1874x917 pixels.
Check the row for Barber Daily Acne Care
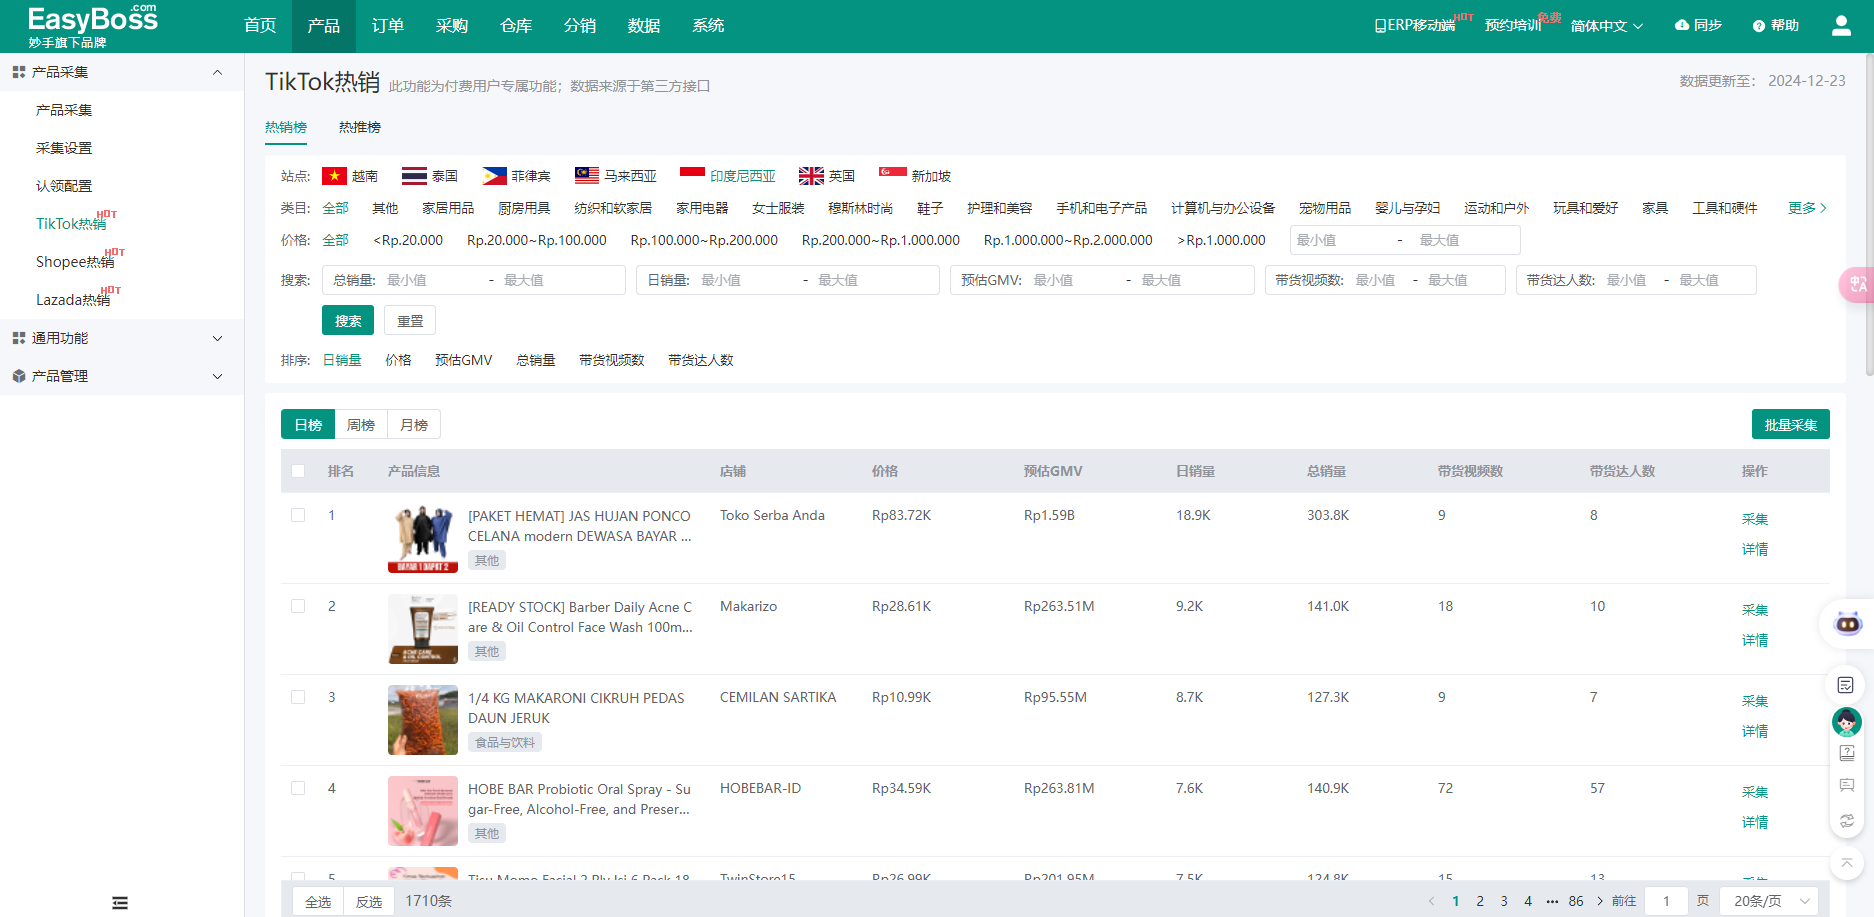coord(298,606)
